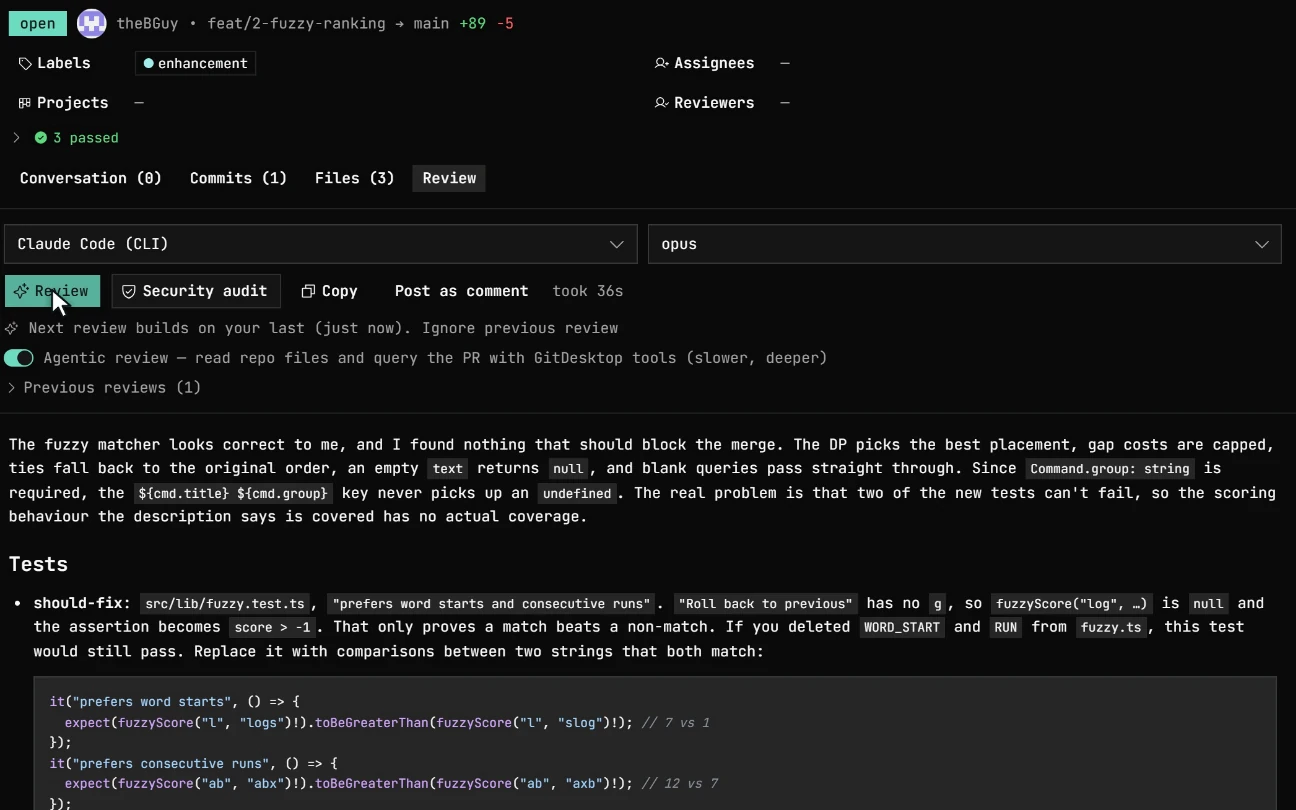Click the +89 additions count
1296x810 pixels.
(x=473, y=23)
